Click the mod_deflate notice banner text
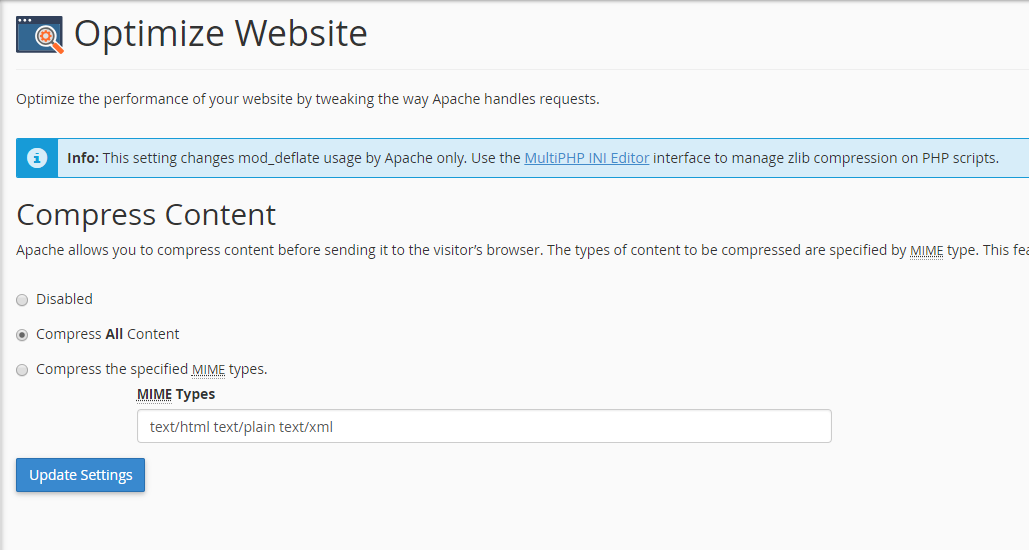Viewport: 1029px width, 550px height. (533, 158)
